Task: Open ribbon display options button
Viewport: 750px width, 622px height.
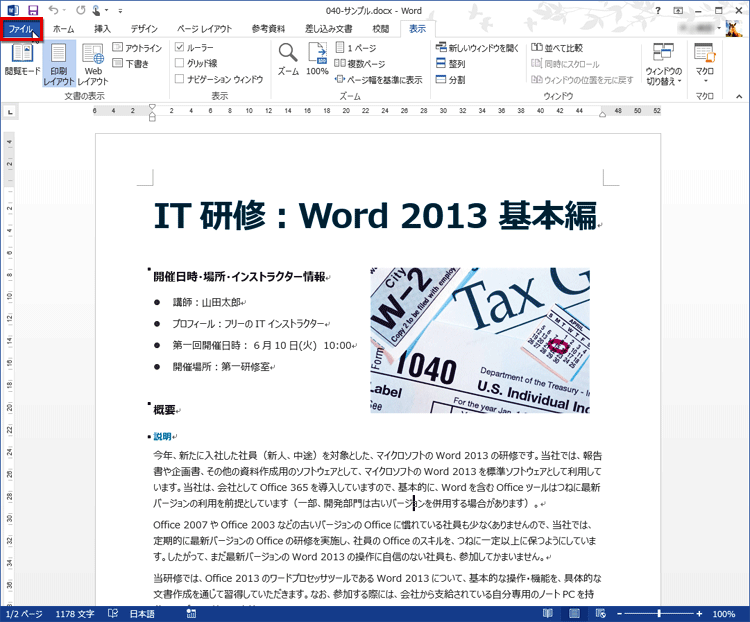Action: (678, 10)
